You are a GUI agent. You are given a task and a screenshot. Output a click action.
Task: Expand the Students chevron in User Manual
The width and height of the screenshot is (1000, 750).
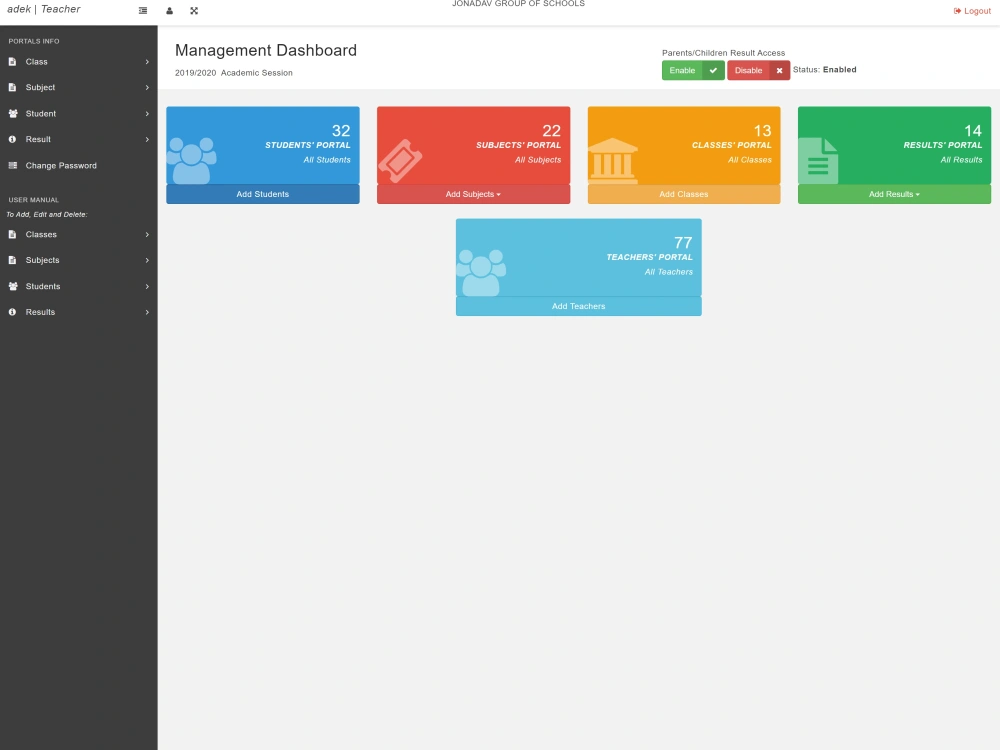click(x=147, y=286)
